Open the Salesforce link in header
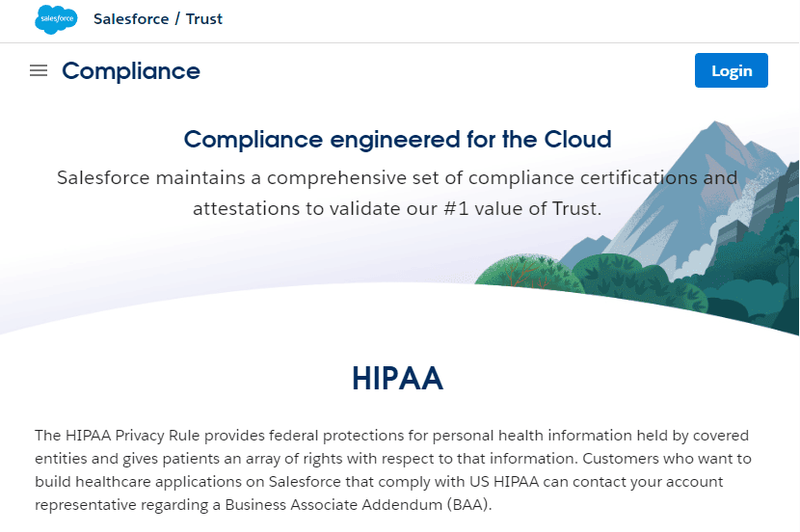 point(131,19)
